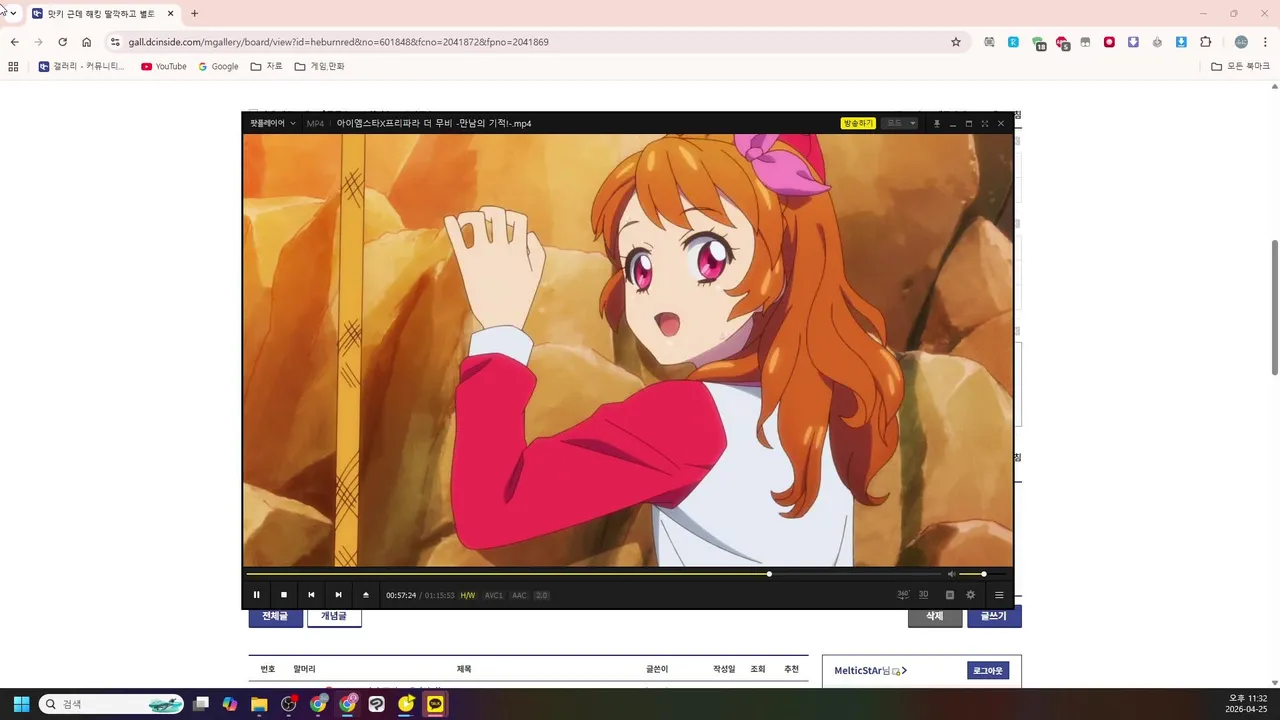Switch the player to fullscreen mode
This screenshot has height=720, width=1280.
(x=985, y=123)
